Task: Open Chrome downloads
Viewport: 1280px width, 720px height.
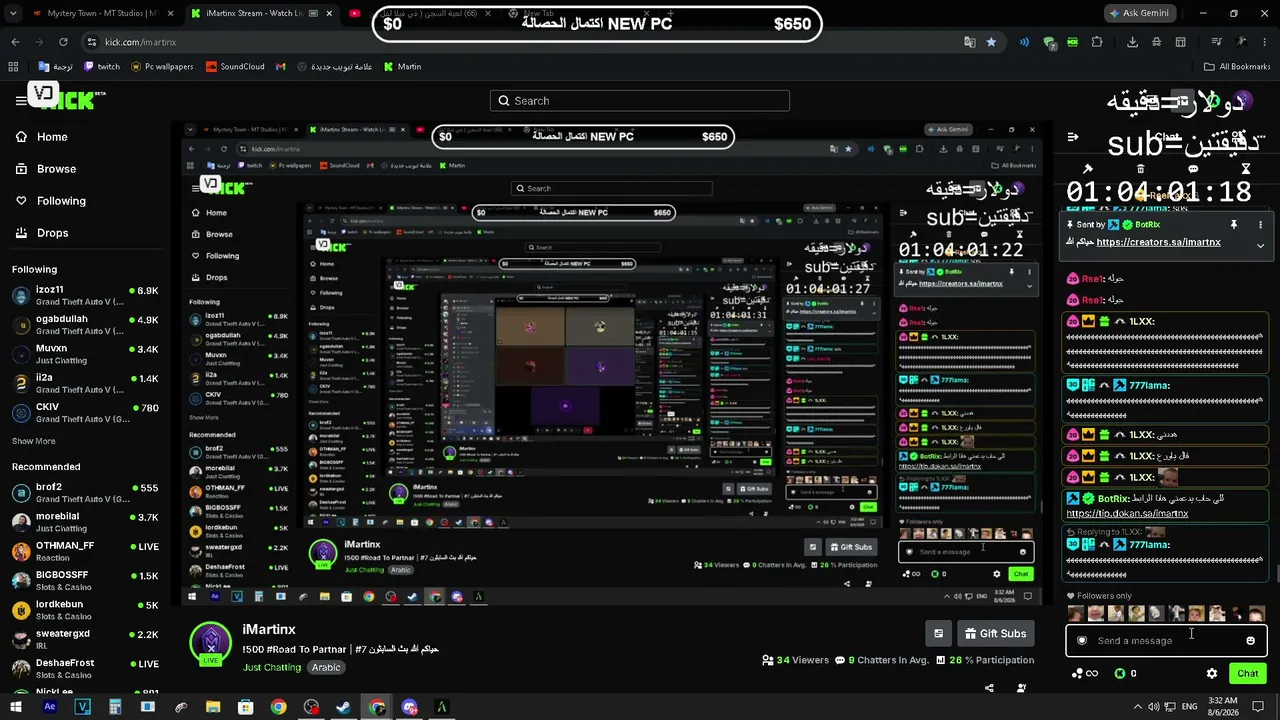Action: (x=1132, y=42)
